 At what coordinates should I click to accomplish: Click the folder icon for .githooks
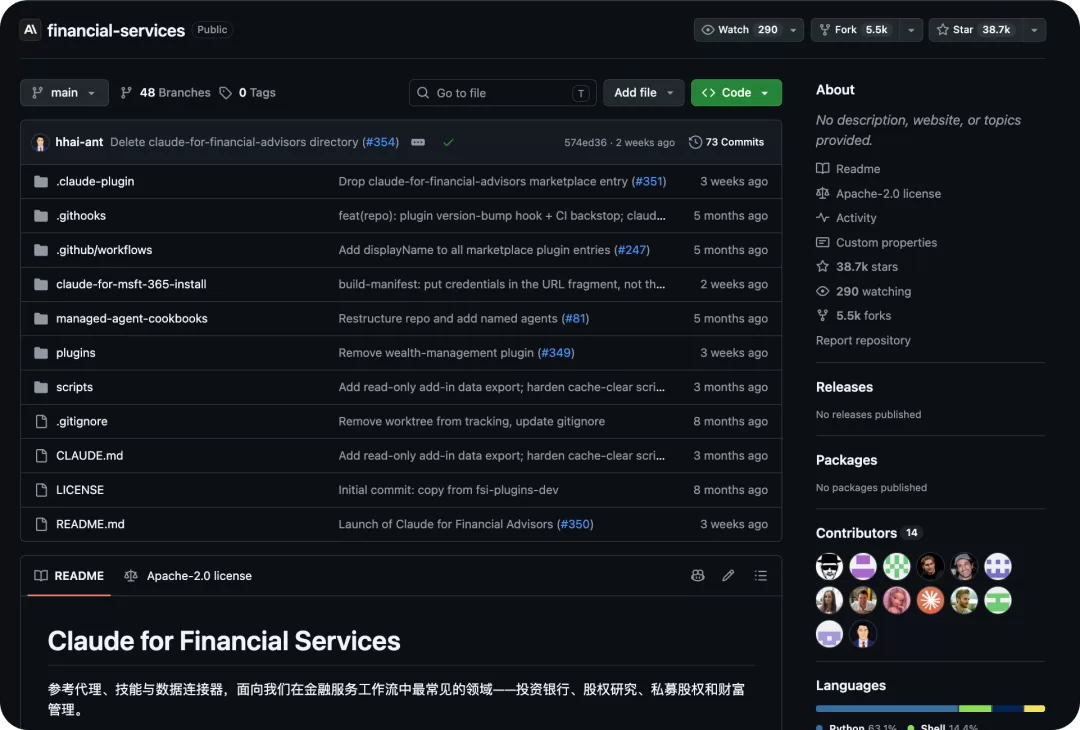41,216
